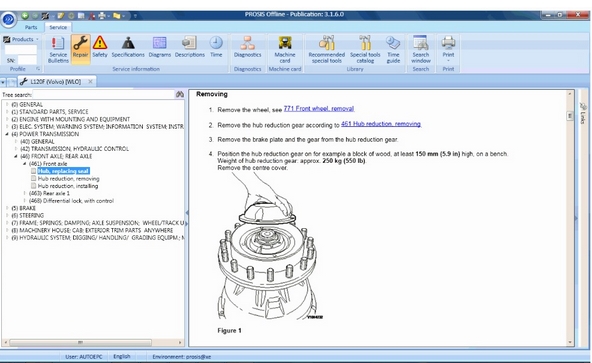Select (468) Differential lock, with control

click(x=71, y=201)
